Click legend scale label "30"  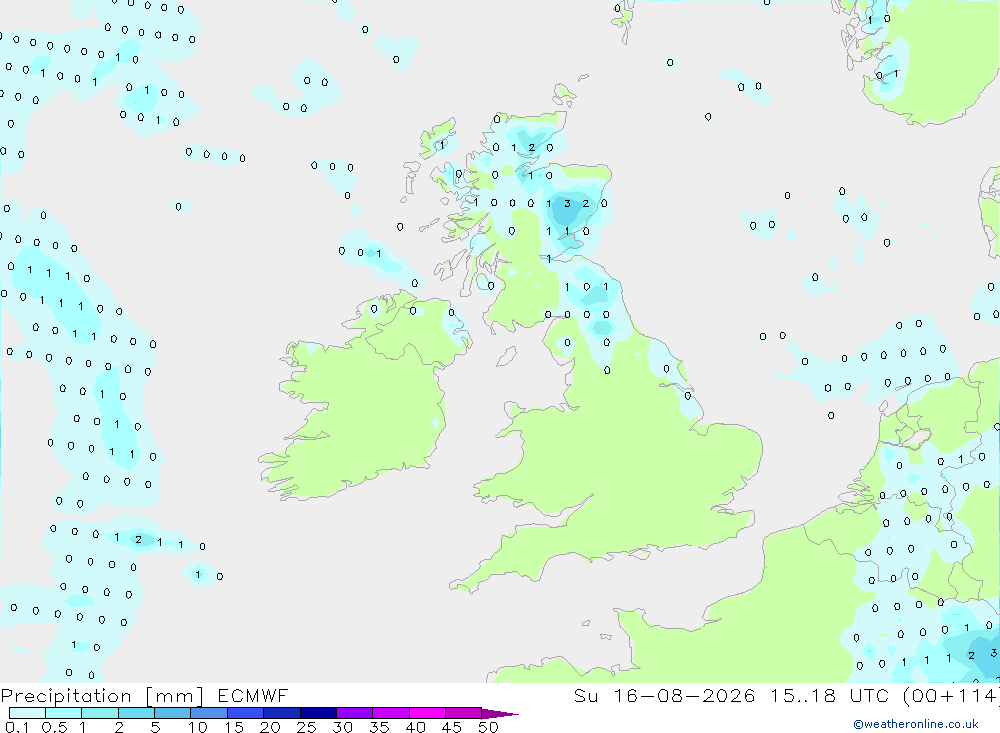(342, 727)
